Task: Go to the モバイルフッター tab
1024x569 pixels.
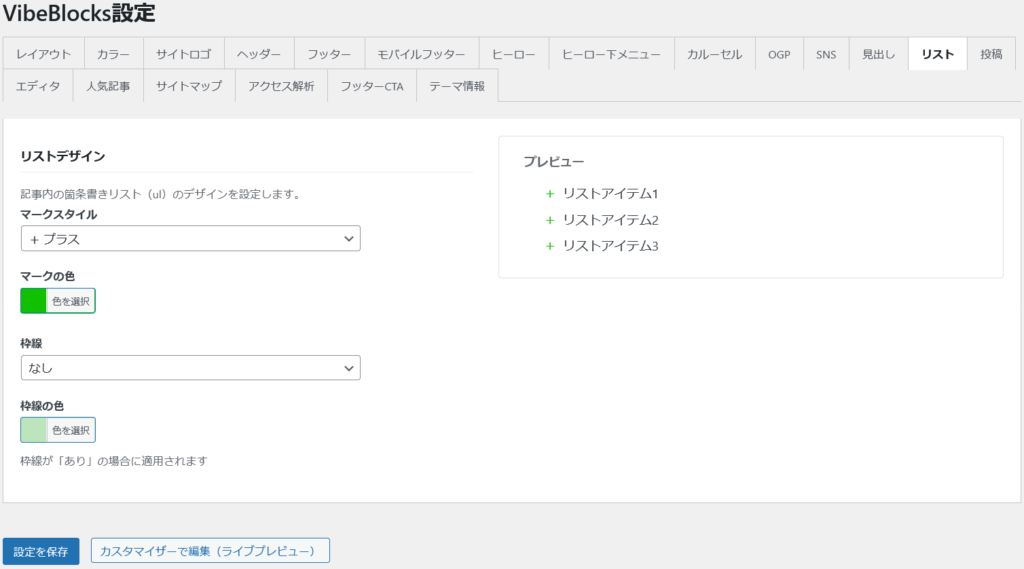Action: [x=421, y=54]
